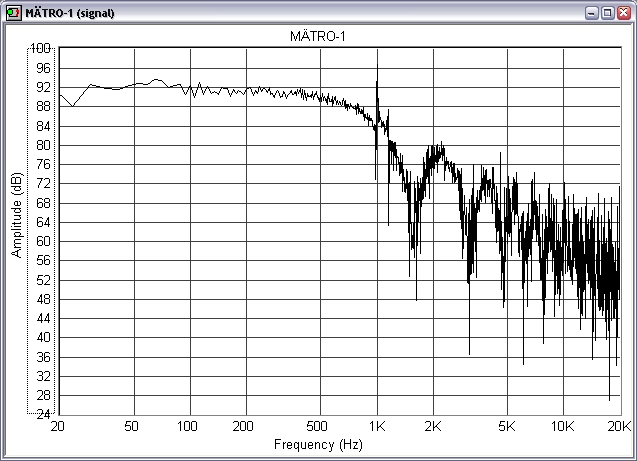Viewport: 637px width, 461px height.
Task: Click the 100 dB amplitude axis value
Action: pos(41,48)
